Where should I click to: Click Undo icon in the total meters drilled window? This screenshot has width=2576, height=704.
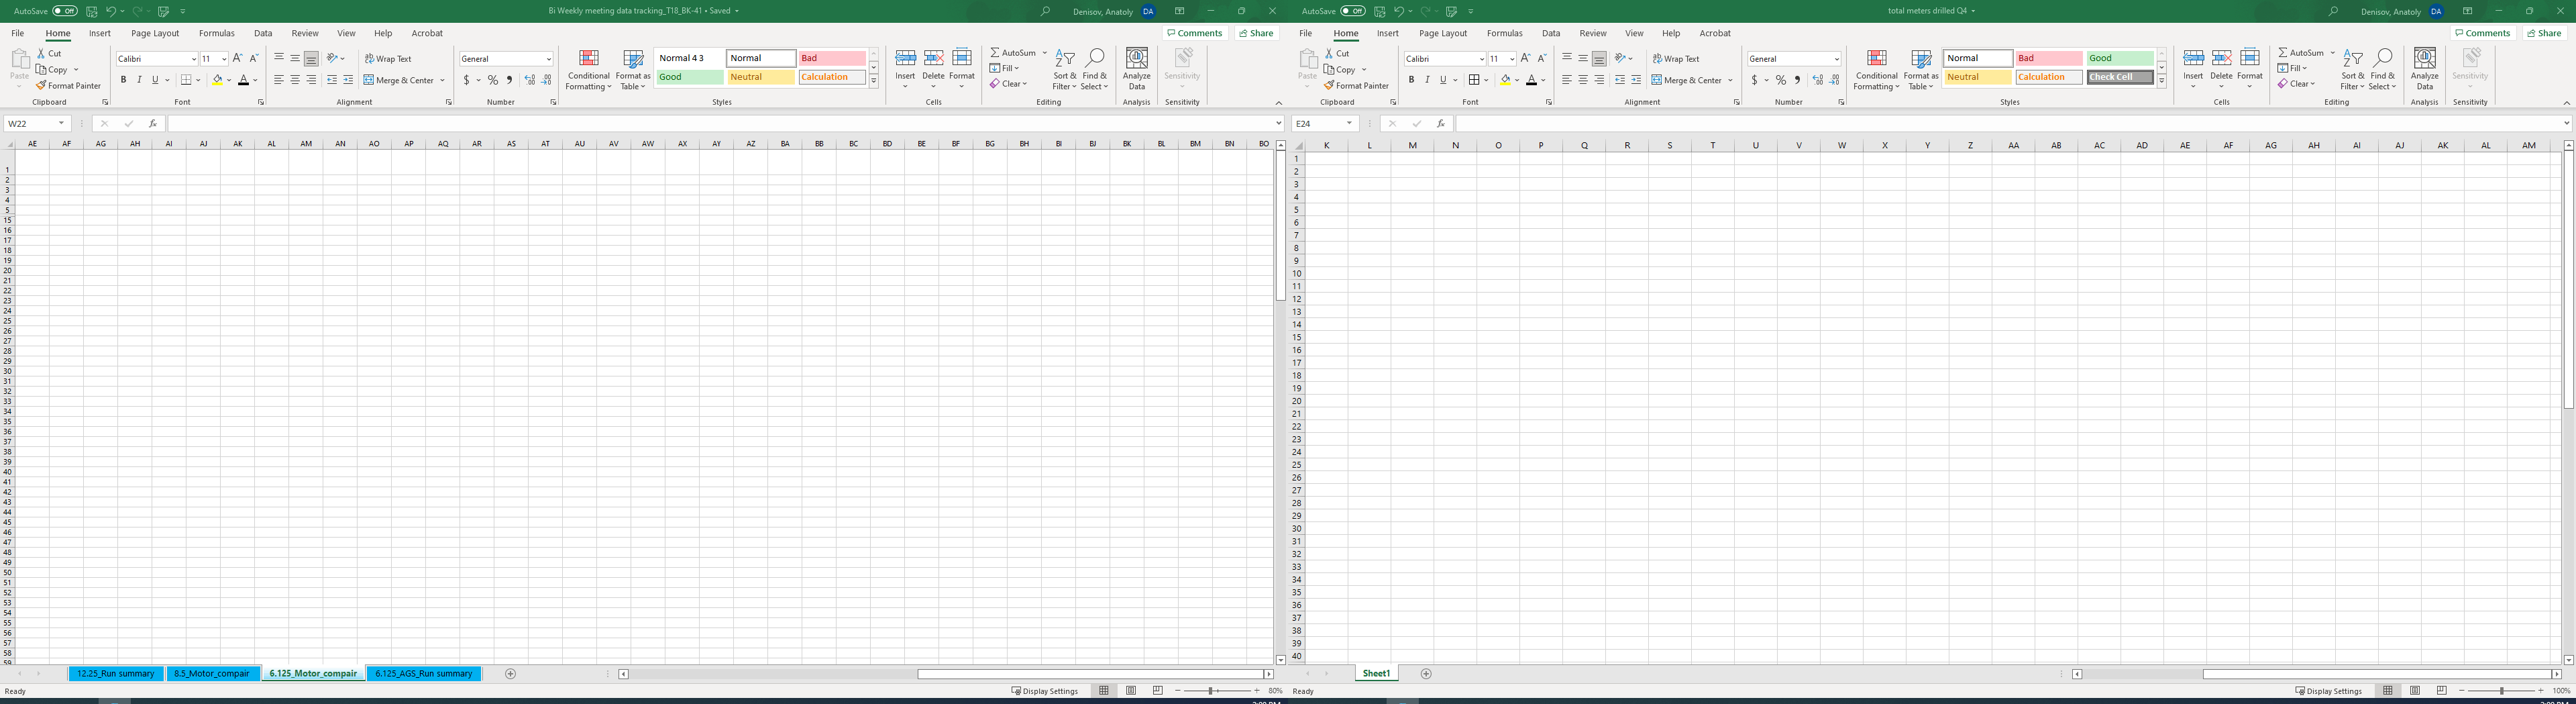[x=1398, y=11]
